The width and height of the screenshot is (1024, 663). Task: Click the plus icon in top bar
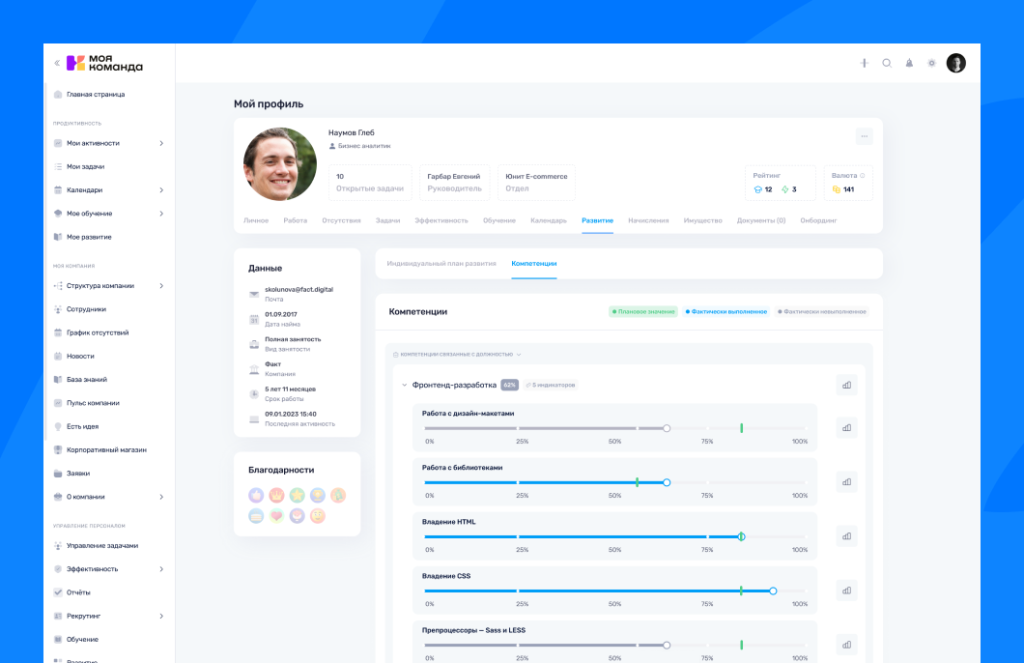click(864, 63)
